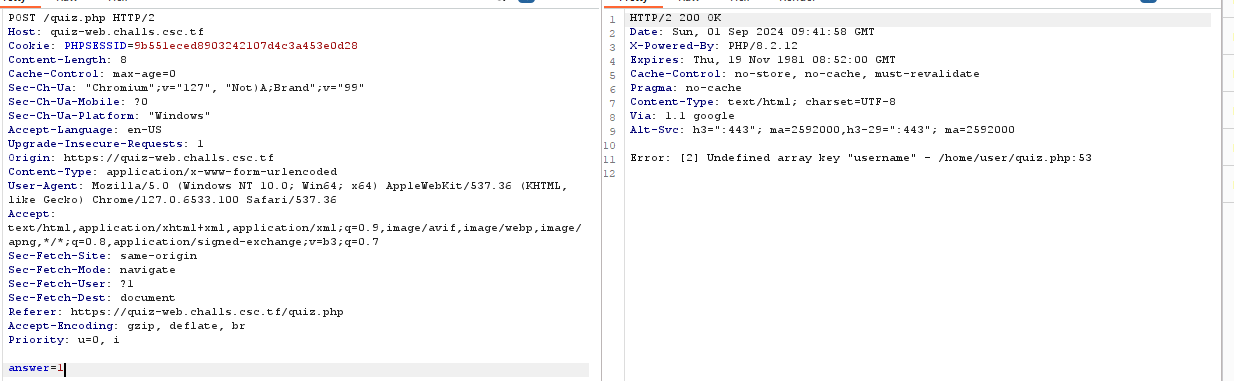The height and width of the screenshot is (381, 1234).
Task: Select the Sec-Ch-Ua "Chromium";v="127" header line
Action: pos(186,88)
